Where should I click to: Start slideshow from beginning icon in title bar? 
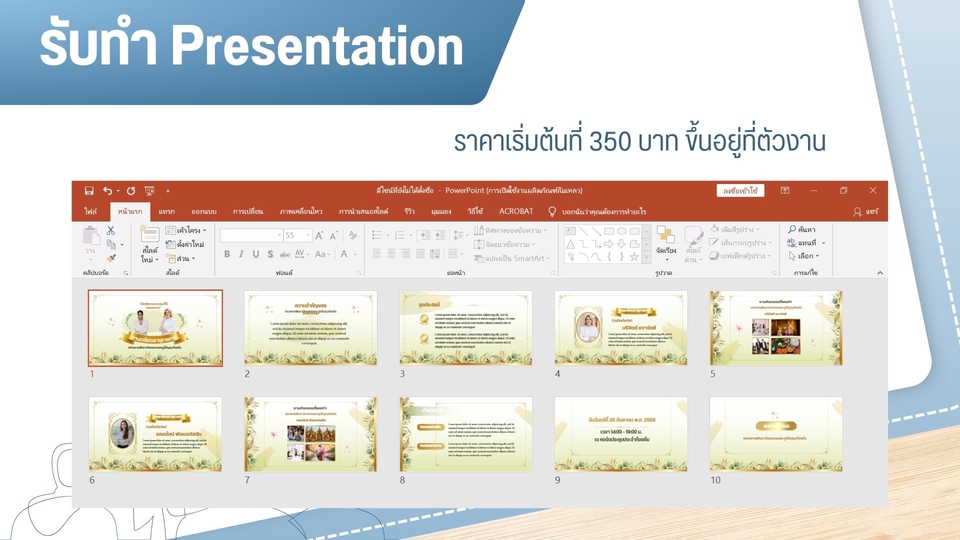149,191
